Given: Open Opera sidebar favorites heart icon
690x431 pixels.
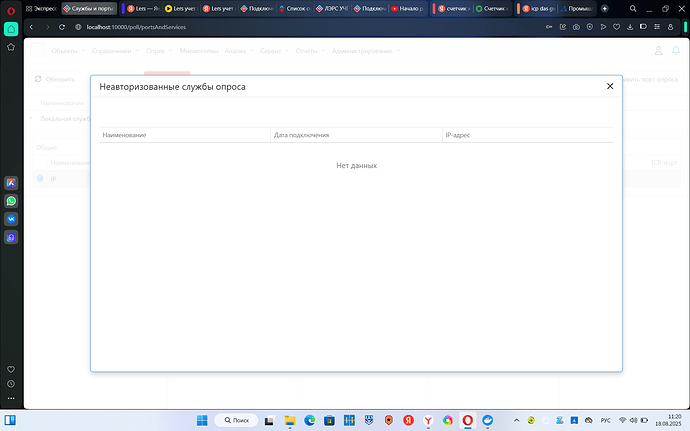Looking at the screenshot, I should (11, 365).
